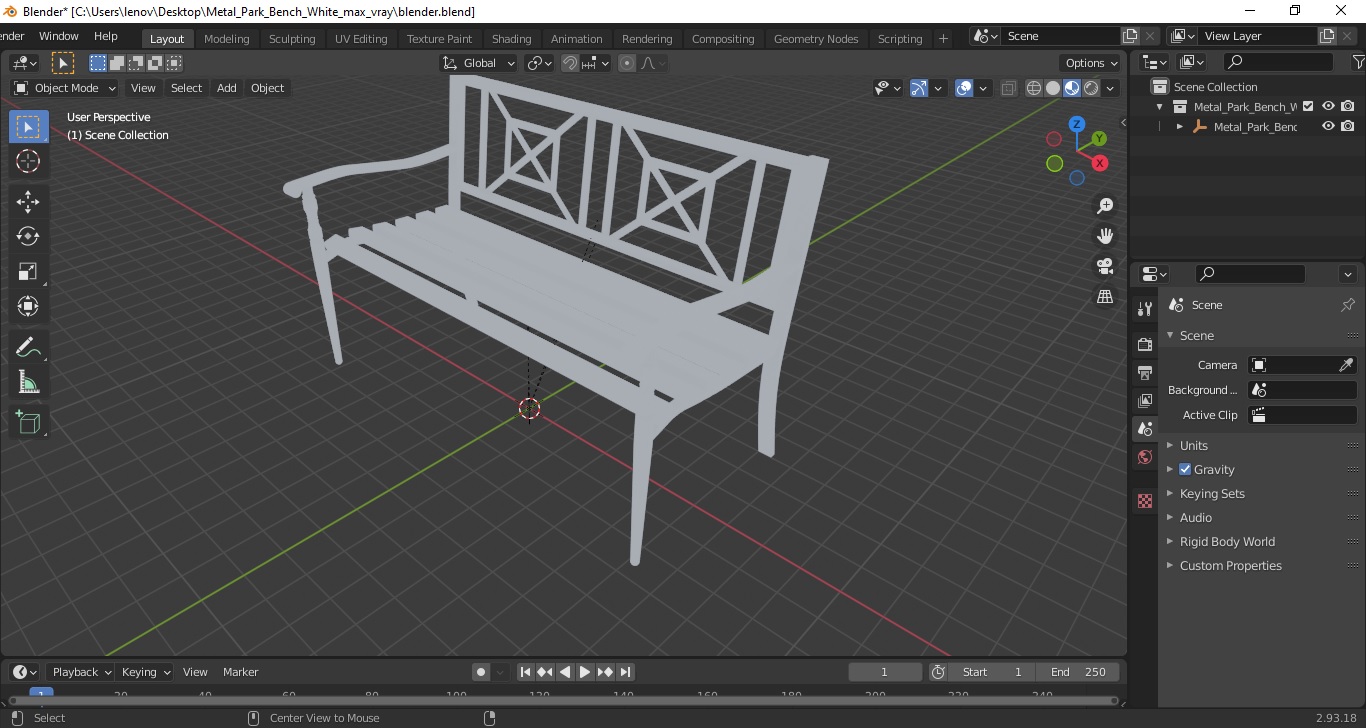The width and height of the screenshot is (1366, 728).
Task: Click the green Y axis gizmo
Action: [x=1098, y=138]
